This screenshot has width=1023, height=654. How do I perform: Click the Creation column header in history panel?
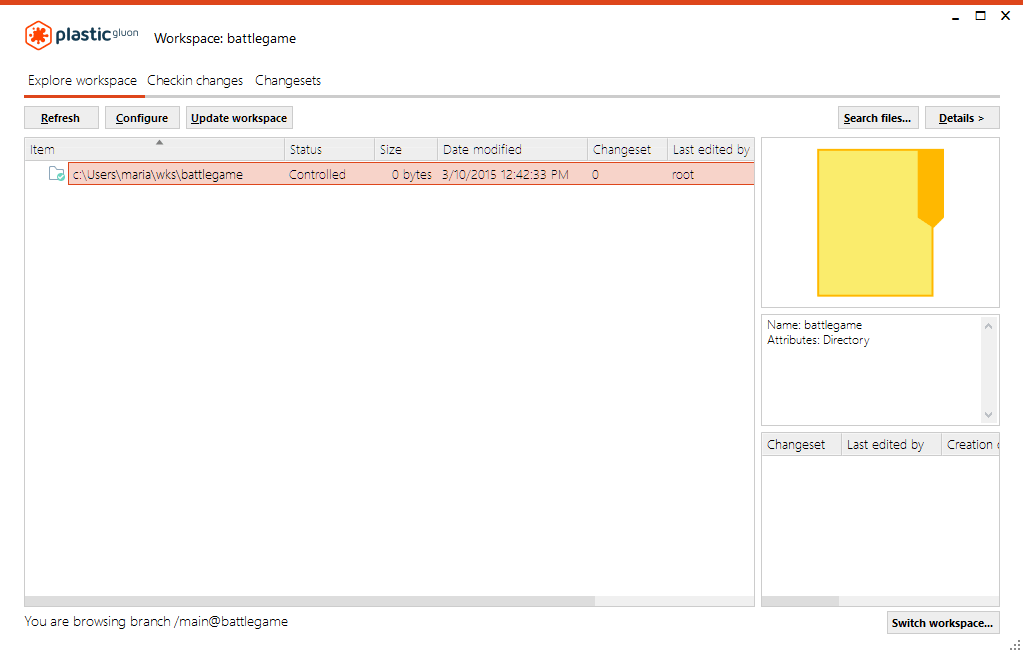click(970, 444)
